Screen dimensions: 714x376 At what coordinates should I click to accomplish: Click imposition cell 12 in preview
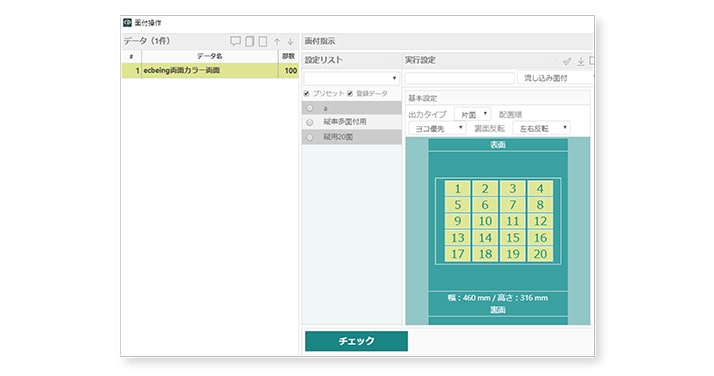click(540, 221)
